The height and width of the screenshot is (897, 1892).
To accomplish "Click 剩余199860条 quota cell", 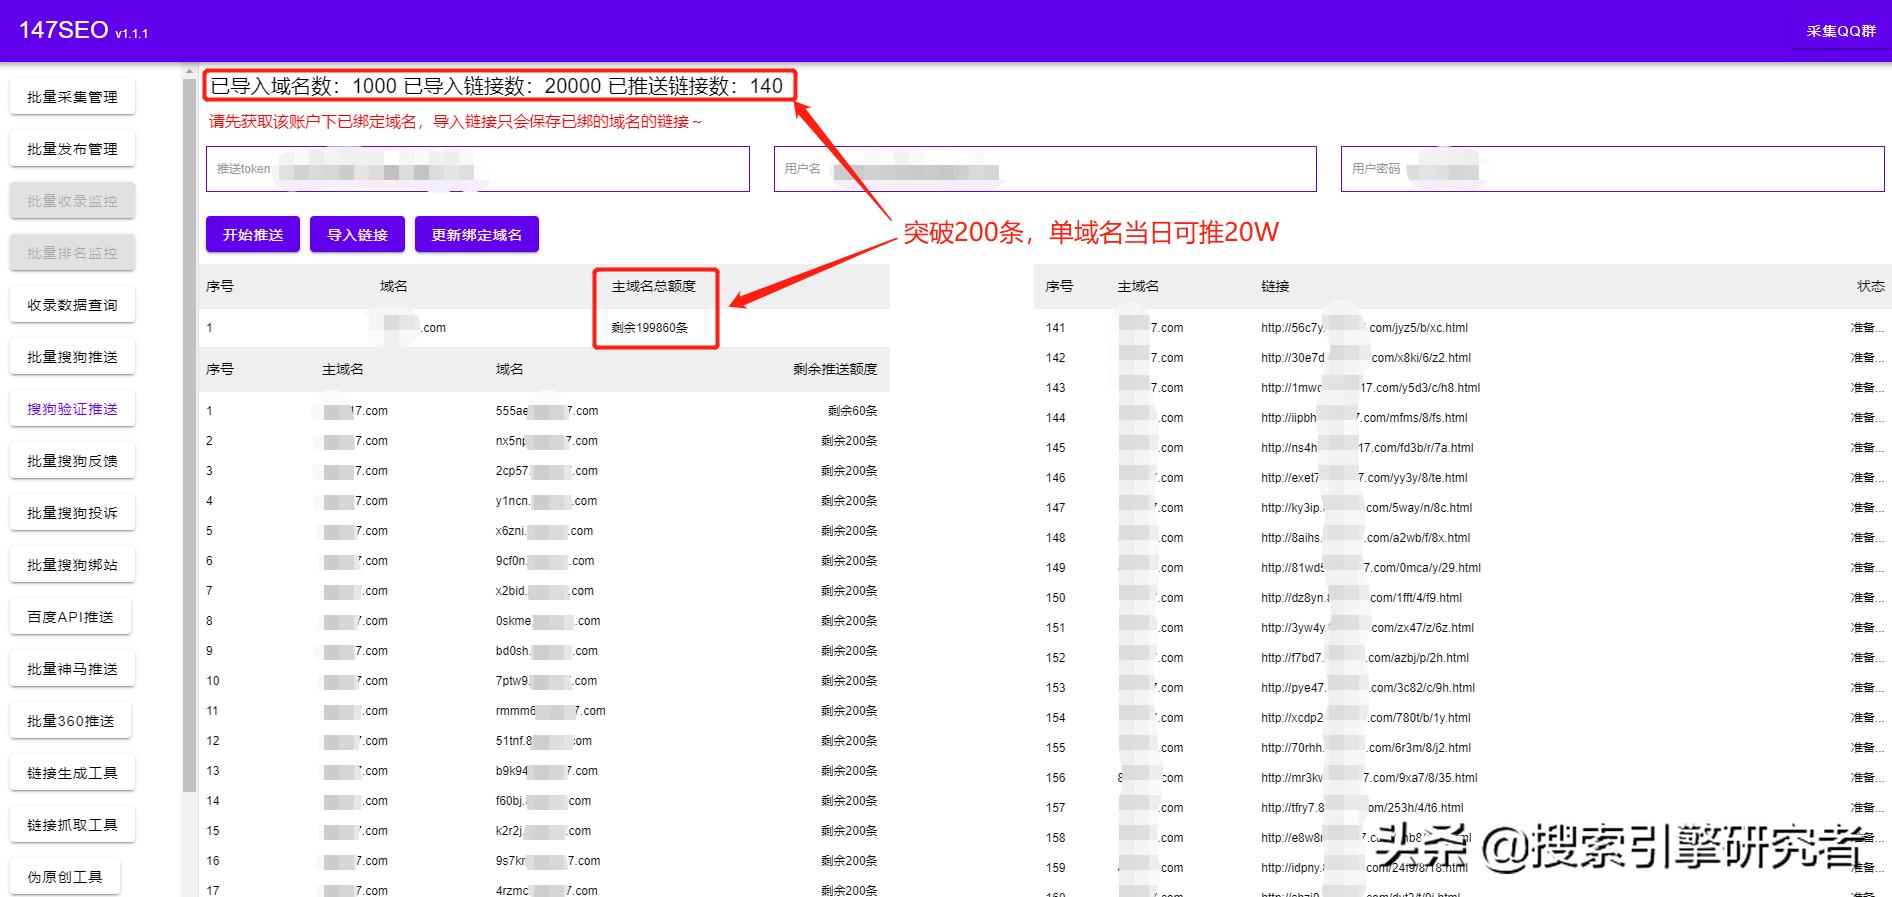I will click(x=650, y=328).
